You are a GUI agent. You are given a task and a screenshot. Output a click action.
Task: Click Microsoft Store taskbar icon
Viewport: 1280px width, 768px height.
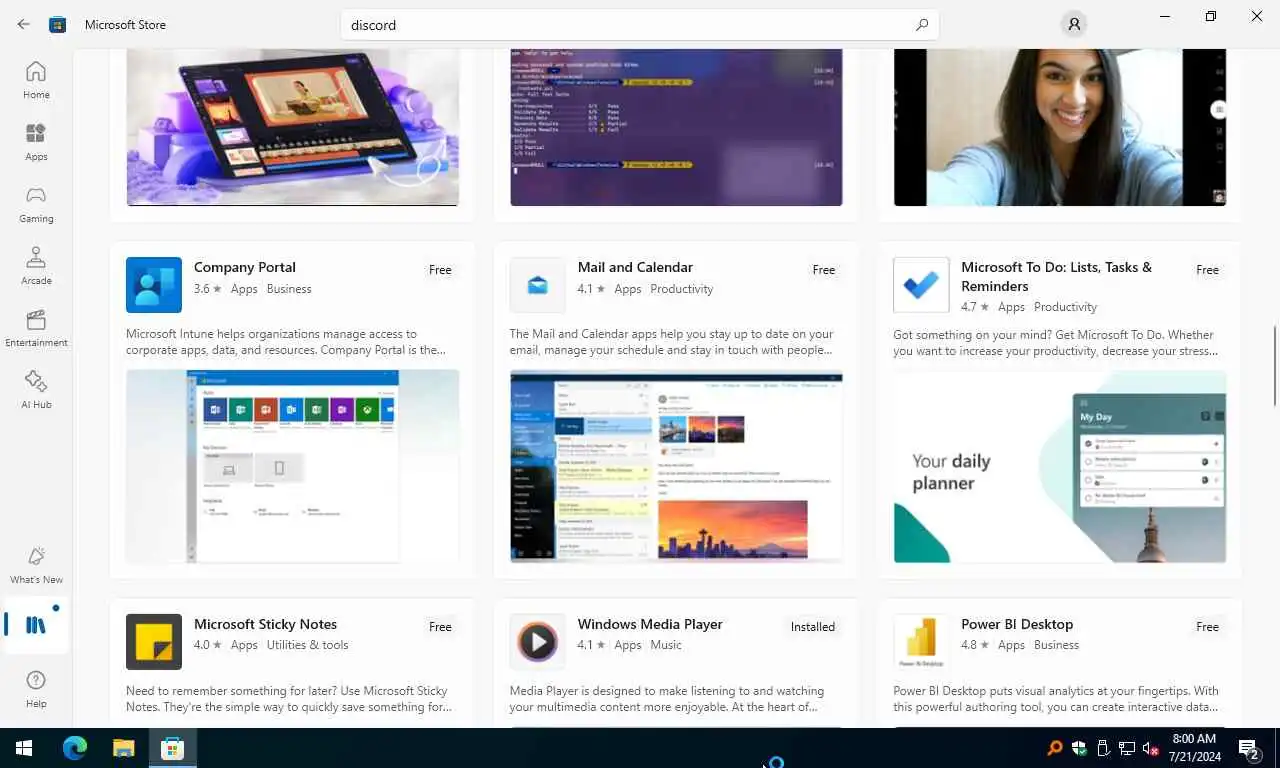tap(172, 748)
